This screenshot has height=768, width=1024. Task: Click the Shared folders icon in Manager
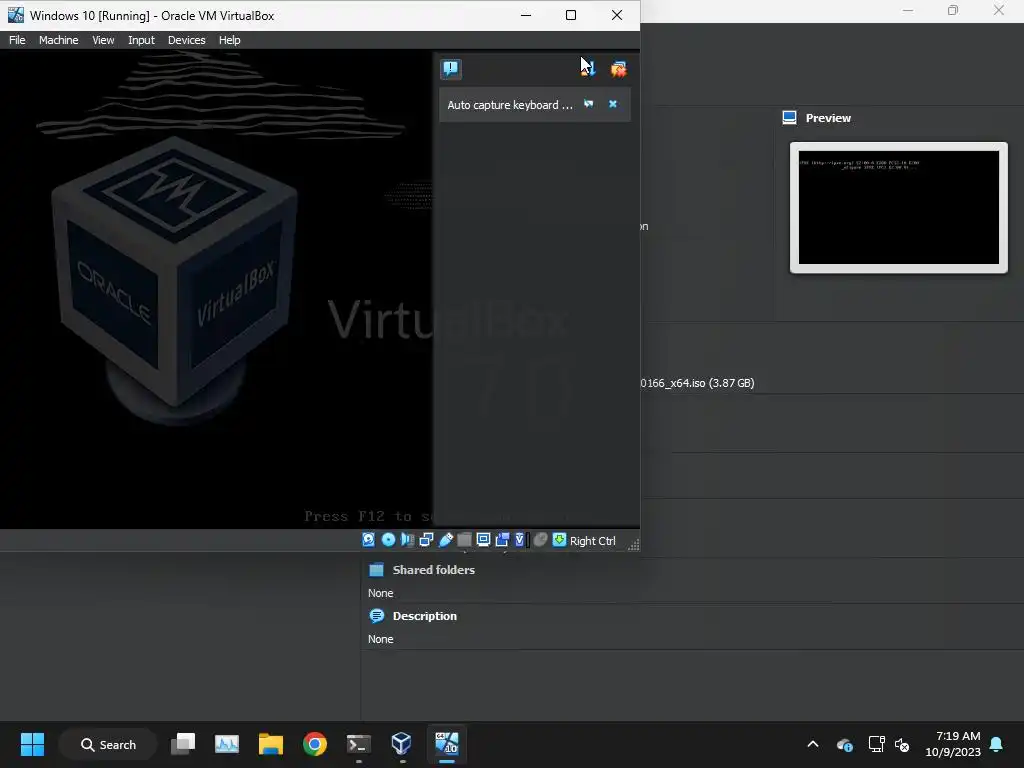click(x=377, y=570)
